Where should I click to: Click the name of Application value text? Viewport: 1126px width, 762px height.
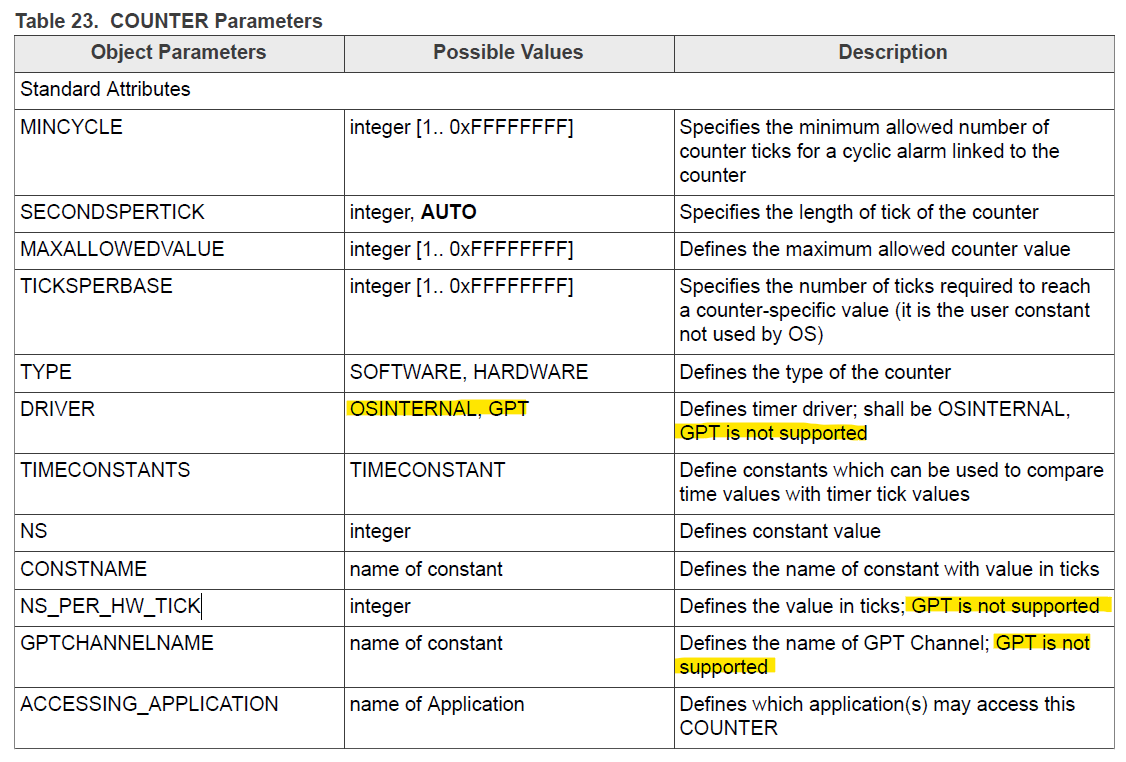pyautogui.click(x=431, y=704)
